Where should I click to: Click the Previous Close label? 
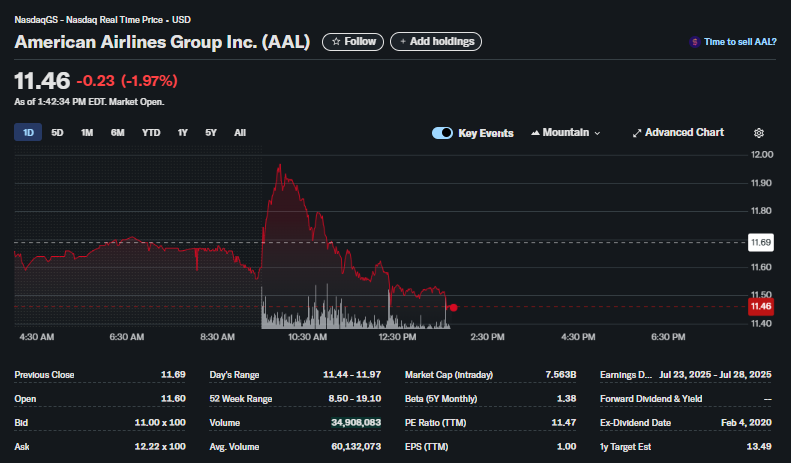[x=44, y=375]
